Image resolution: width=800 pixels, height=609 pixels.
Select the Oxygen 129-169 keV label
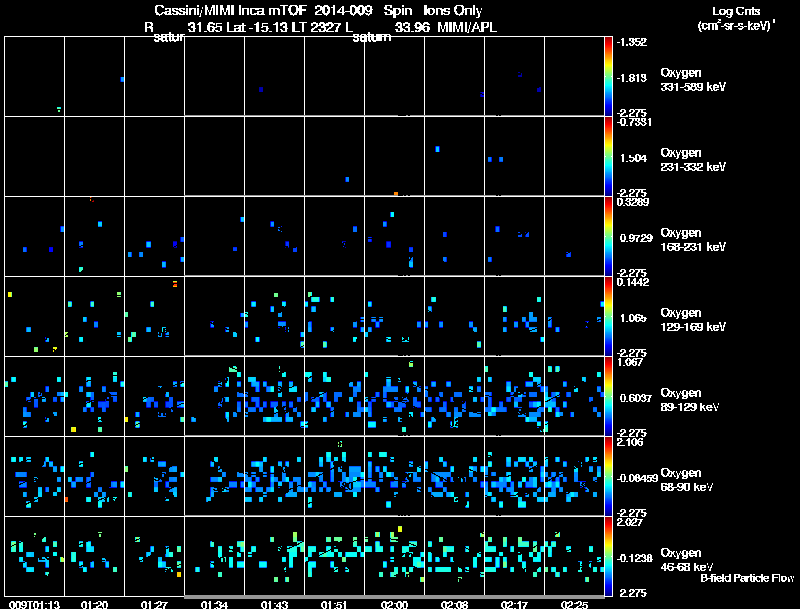tap(693, 320)
